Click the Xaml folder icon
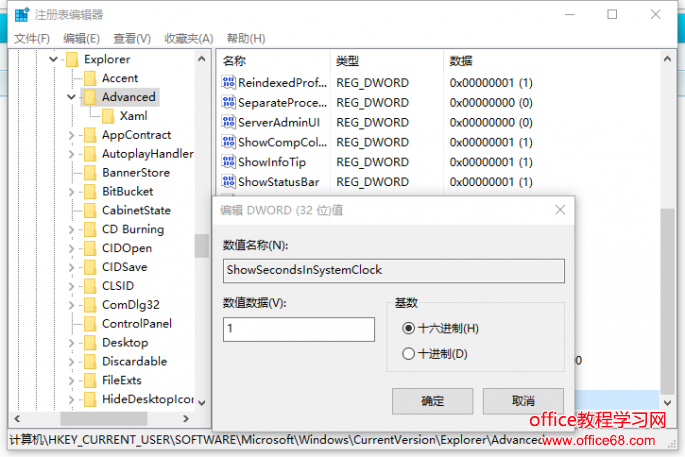 tap(108, 116)
